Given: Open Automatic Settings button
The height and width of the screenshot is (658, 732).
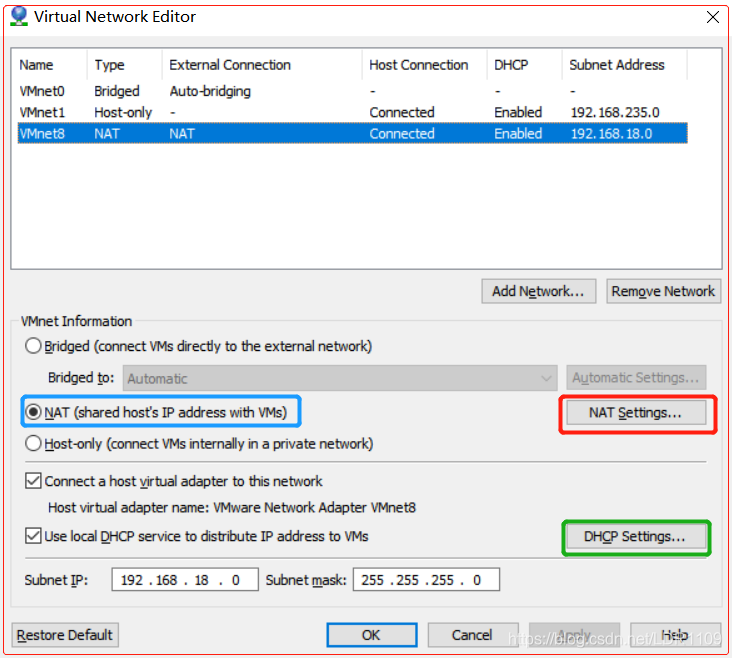Looking at the screenshot, I should tap(636, 377).
